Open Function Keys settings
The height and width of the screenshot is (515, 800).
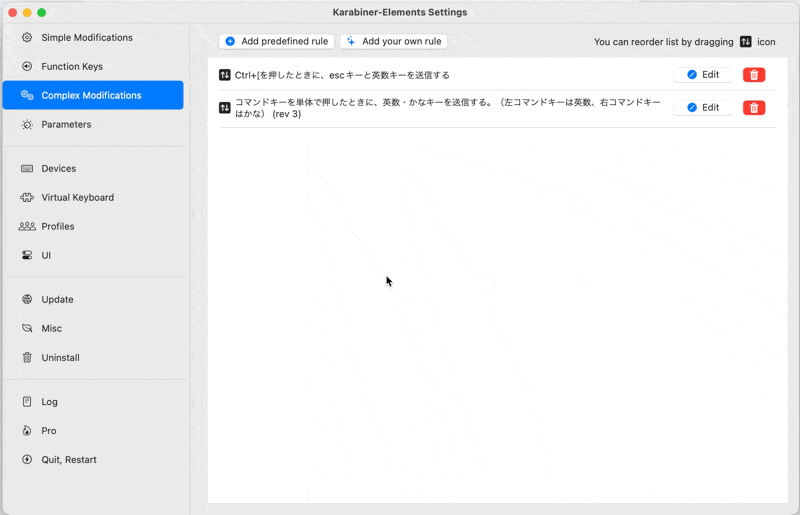93,66
